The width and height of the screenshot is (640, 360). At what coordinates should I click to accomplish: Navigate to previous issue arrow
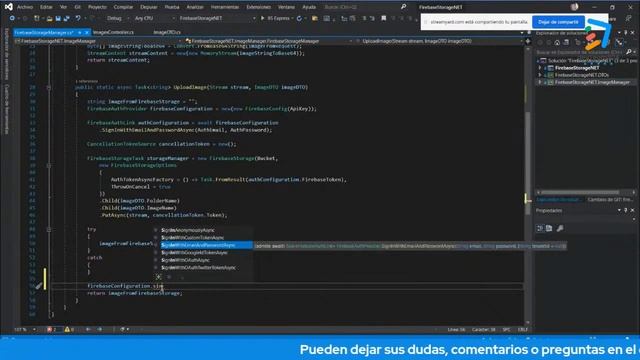[x=88, y=329]
